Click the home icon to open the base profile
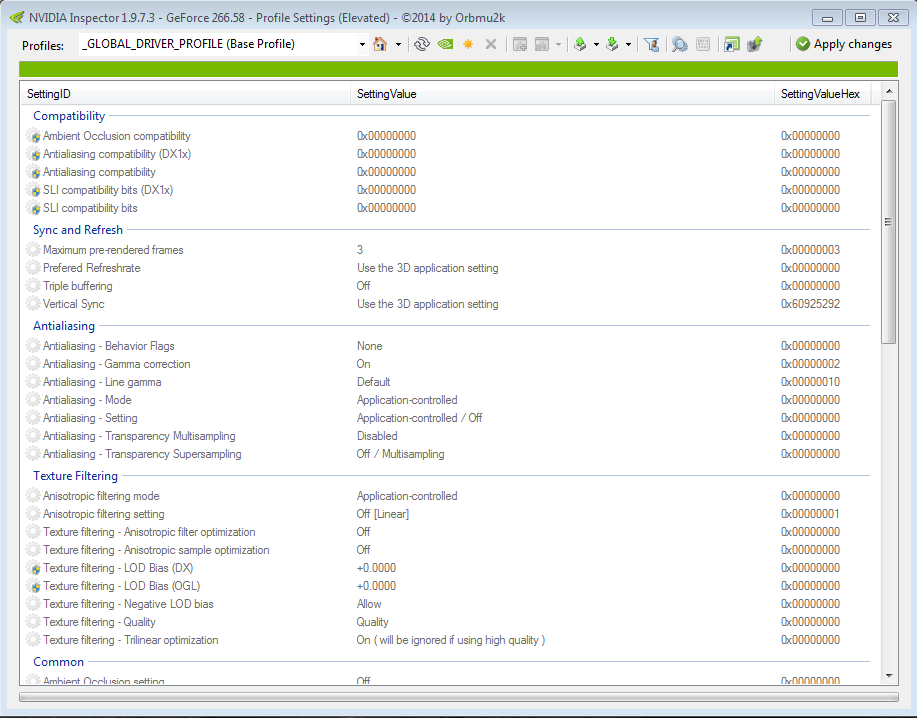The image size is (917, 718). click(380, 44)
